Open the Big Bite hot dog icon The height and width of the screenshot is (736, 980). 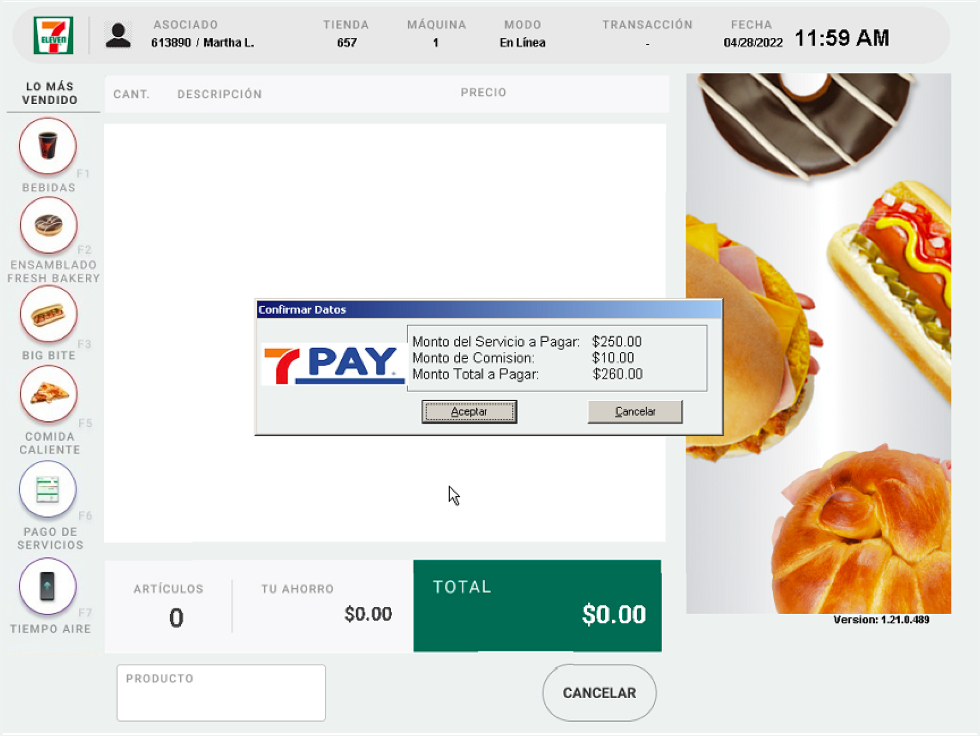coord(49,314)
